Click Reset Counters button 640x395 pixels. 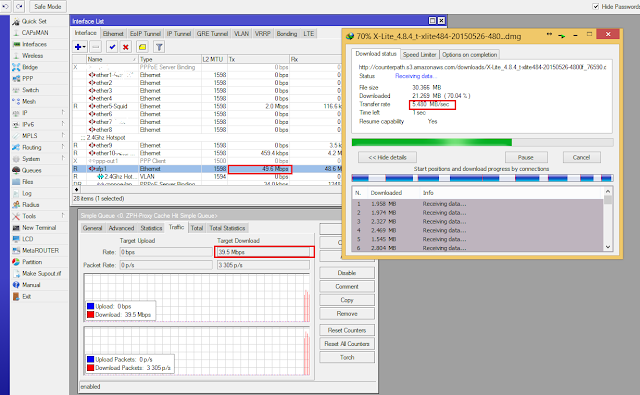point(347,330)
